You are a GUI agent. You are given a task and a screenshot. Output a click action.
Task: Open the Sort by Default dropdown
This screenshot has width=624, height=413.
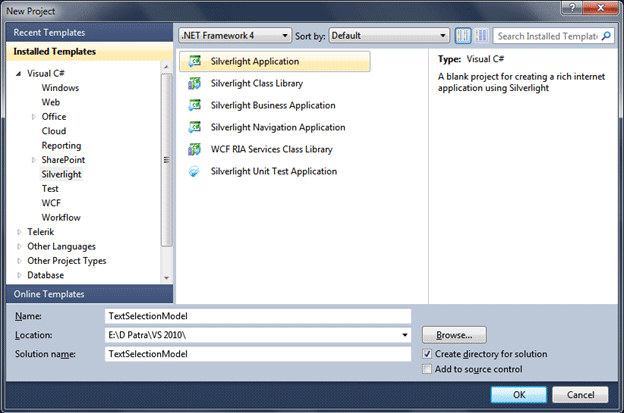pyautogui.click(x=389, y=36)
